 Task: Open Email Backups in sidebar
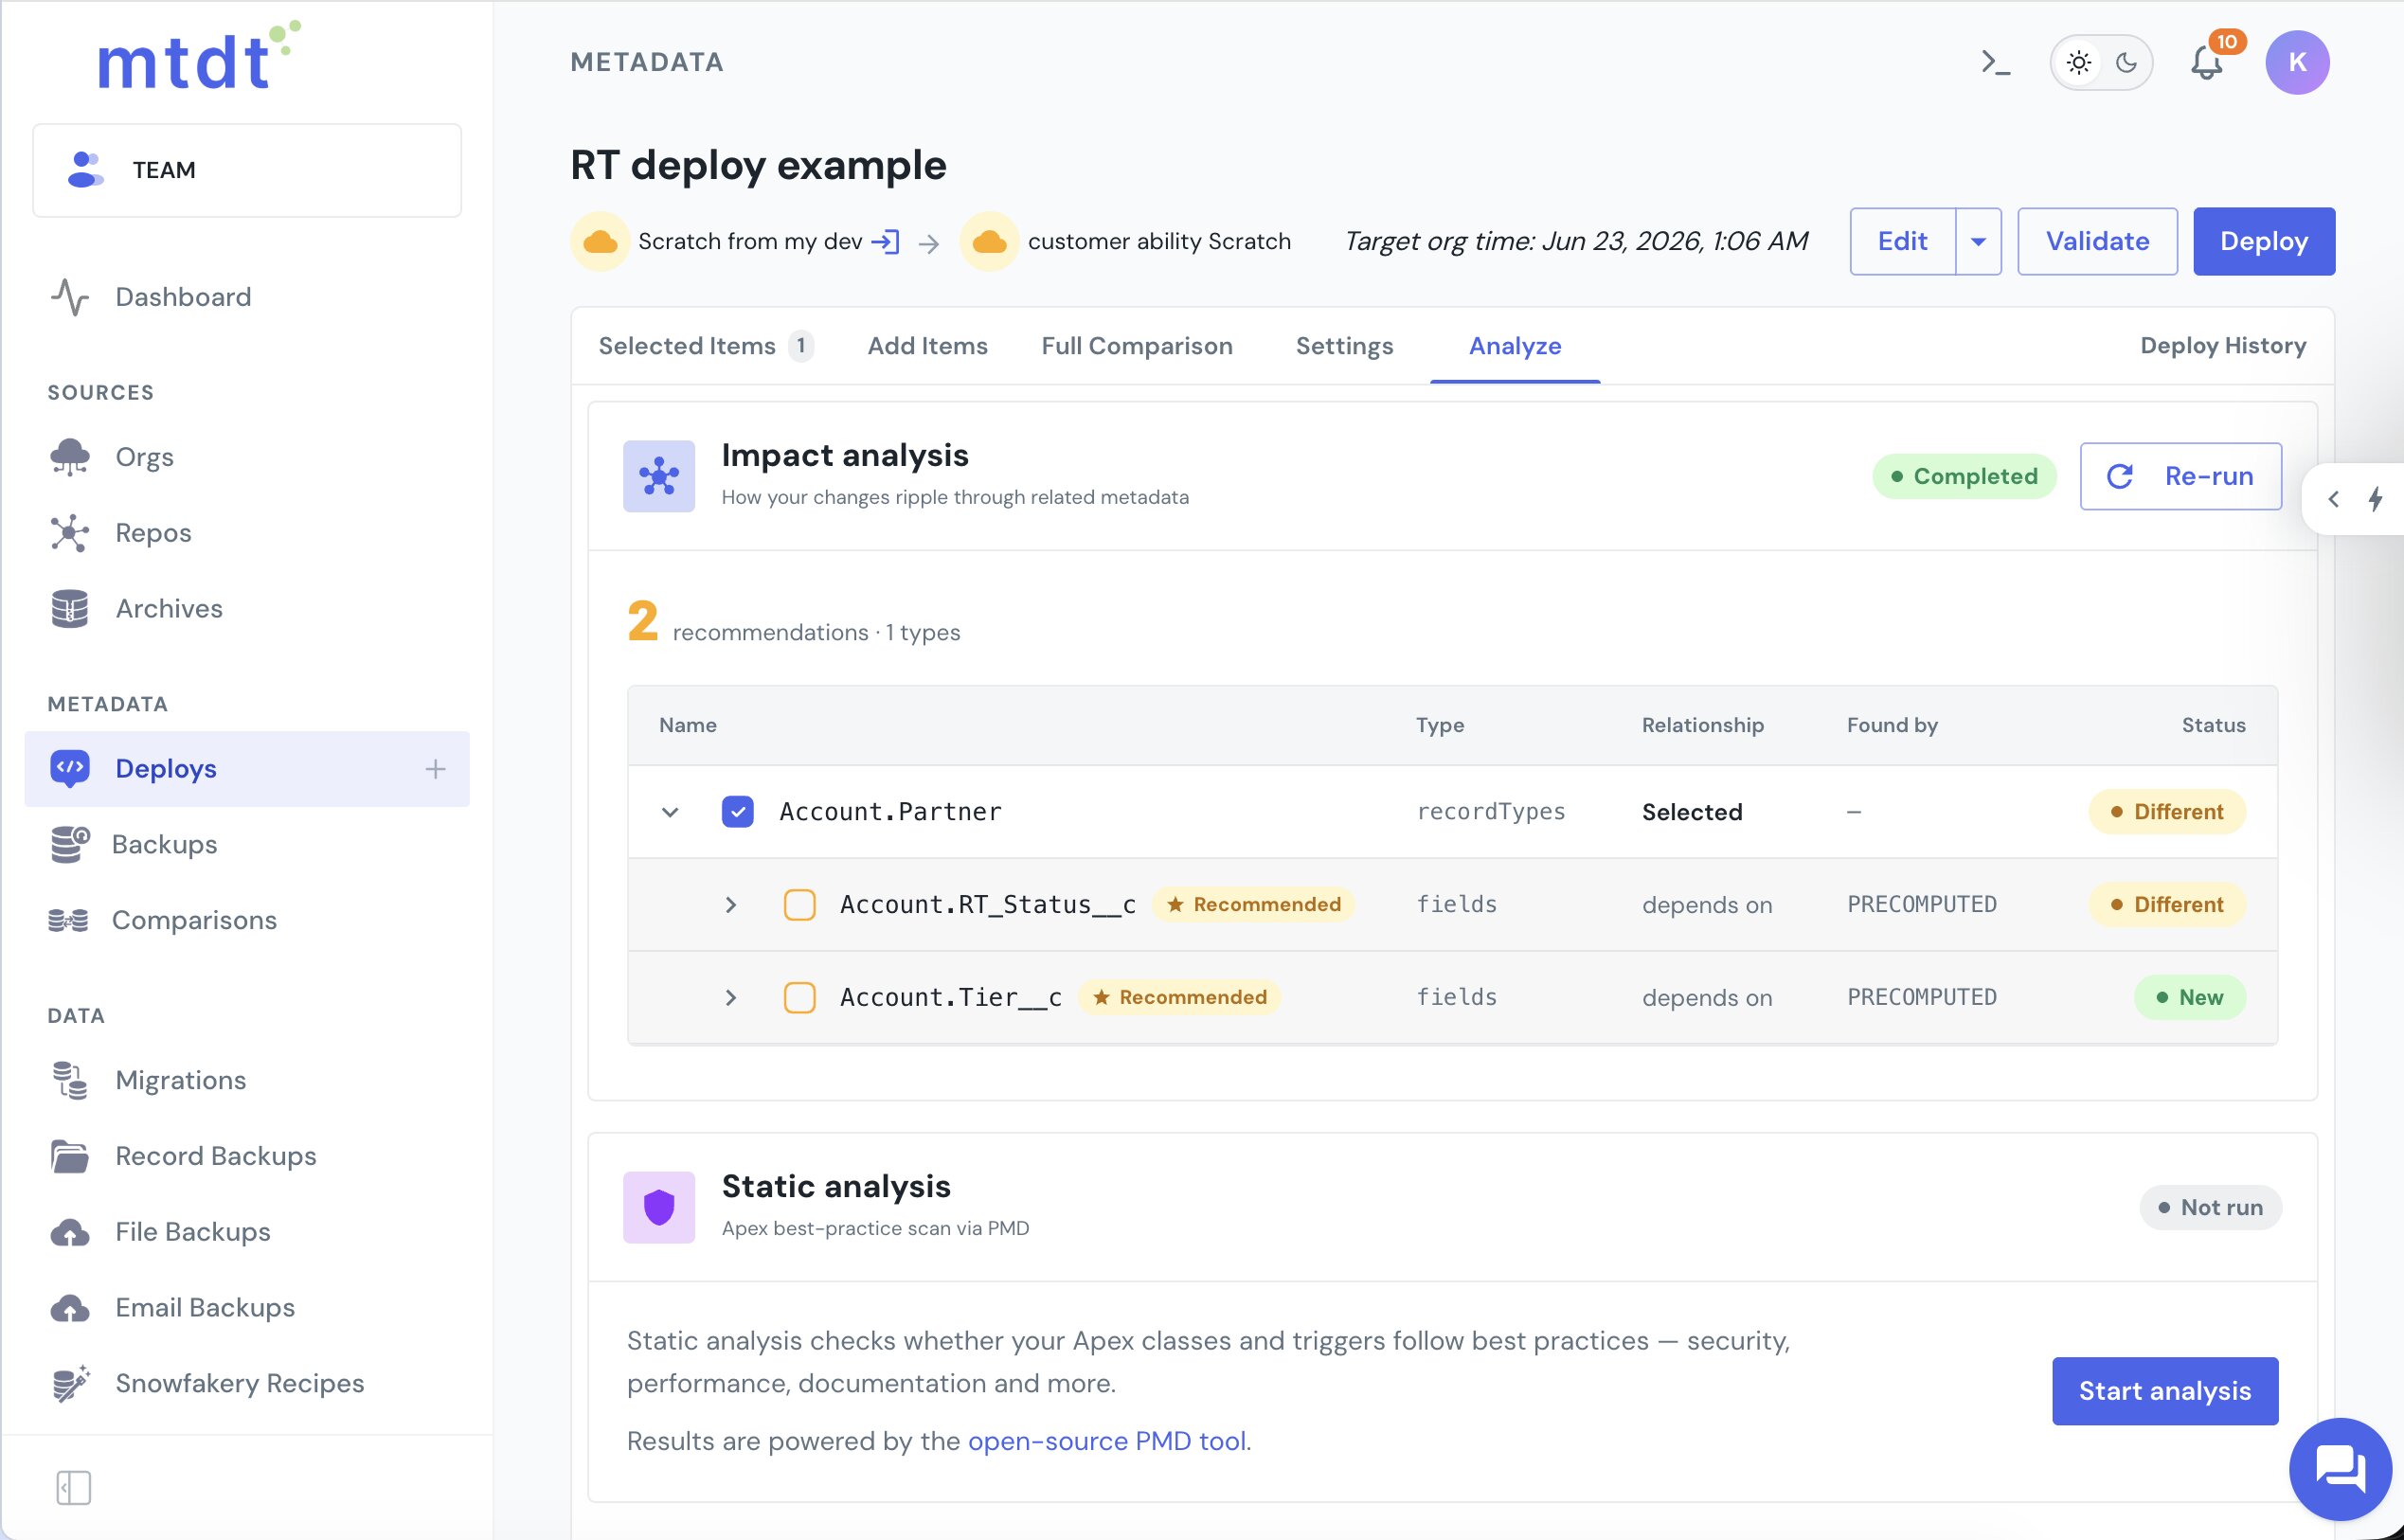click(x=204, y=1308)
